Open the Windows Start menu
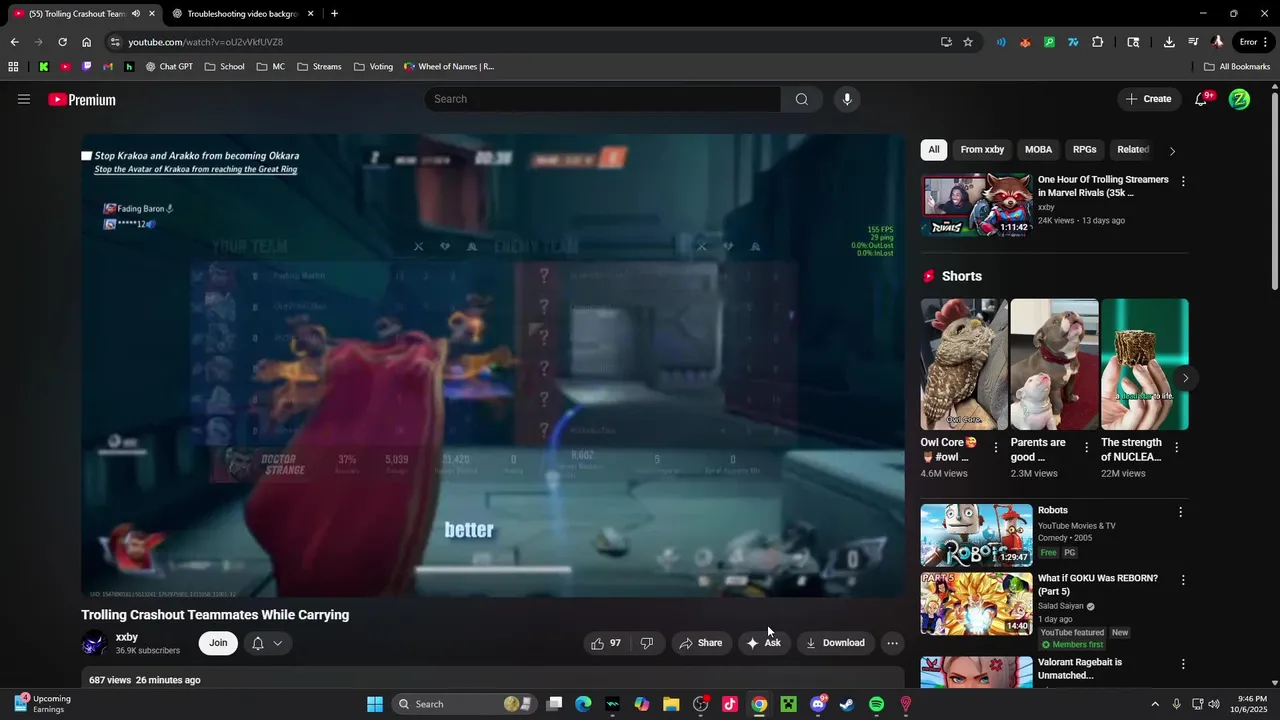The height and width of the screenshot is (720, 1280). tap(374, 704)
